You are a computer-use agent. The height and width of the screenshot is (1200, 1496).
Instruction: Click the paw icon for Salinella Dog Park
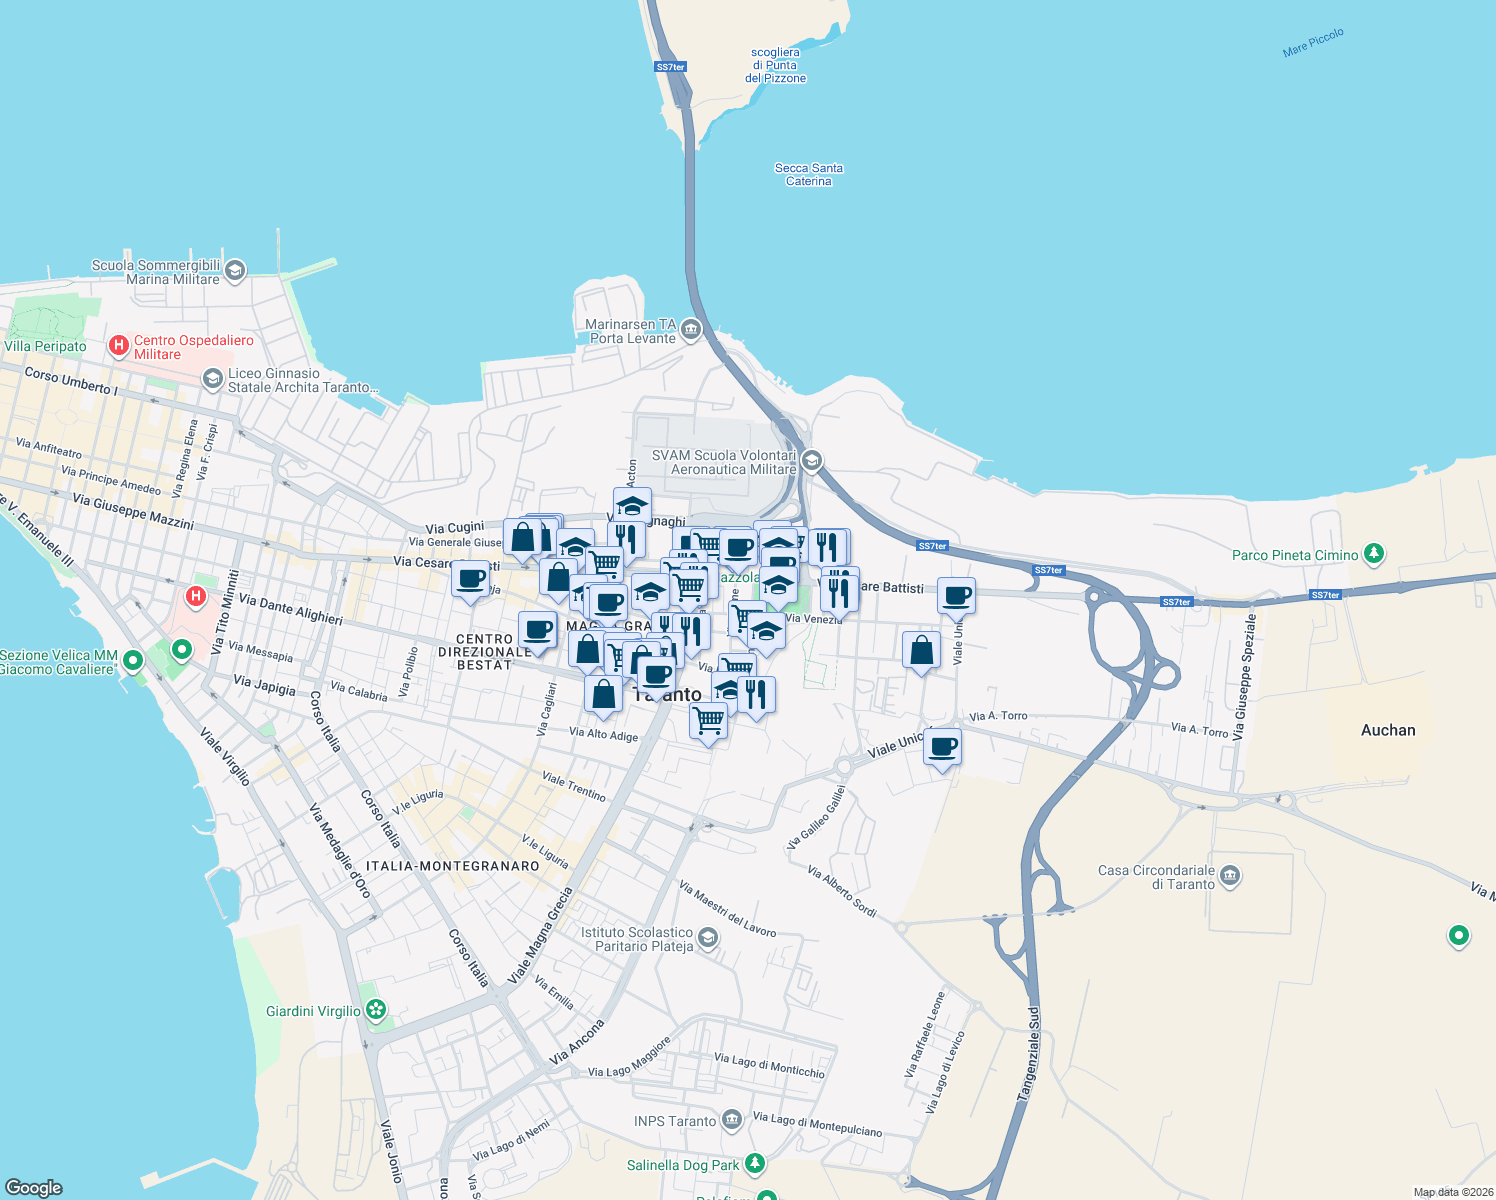755,1164
